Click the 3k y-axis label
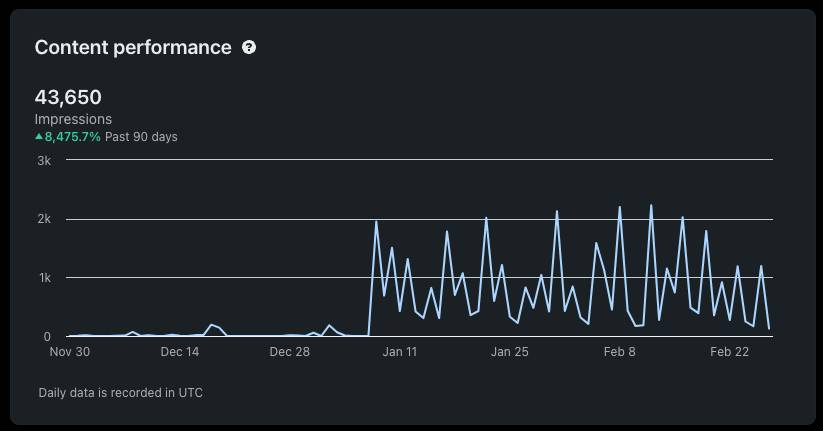 pos(44,161)
